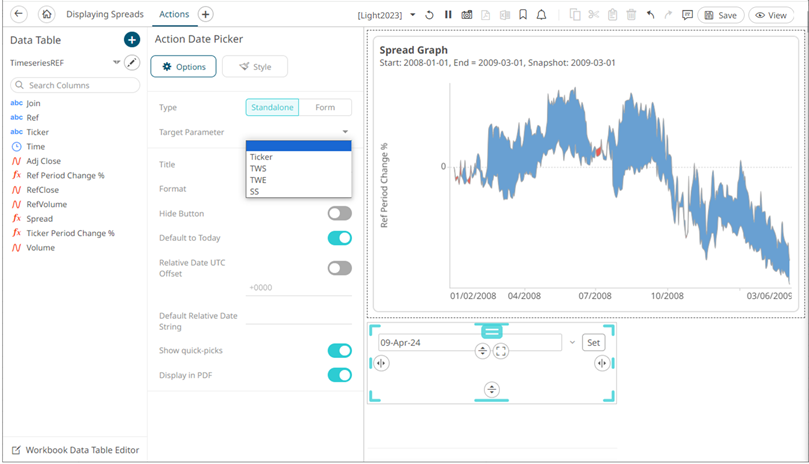Click the refresh icon in top toolbar
Image resolution: width=809 pixels, height=464 pixels.
tap(429, 15)
